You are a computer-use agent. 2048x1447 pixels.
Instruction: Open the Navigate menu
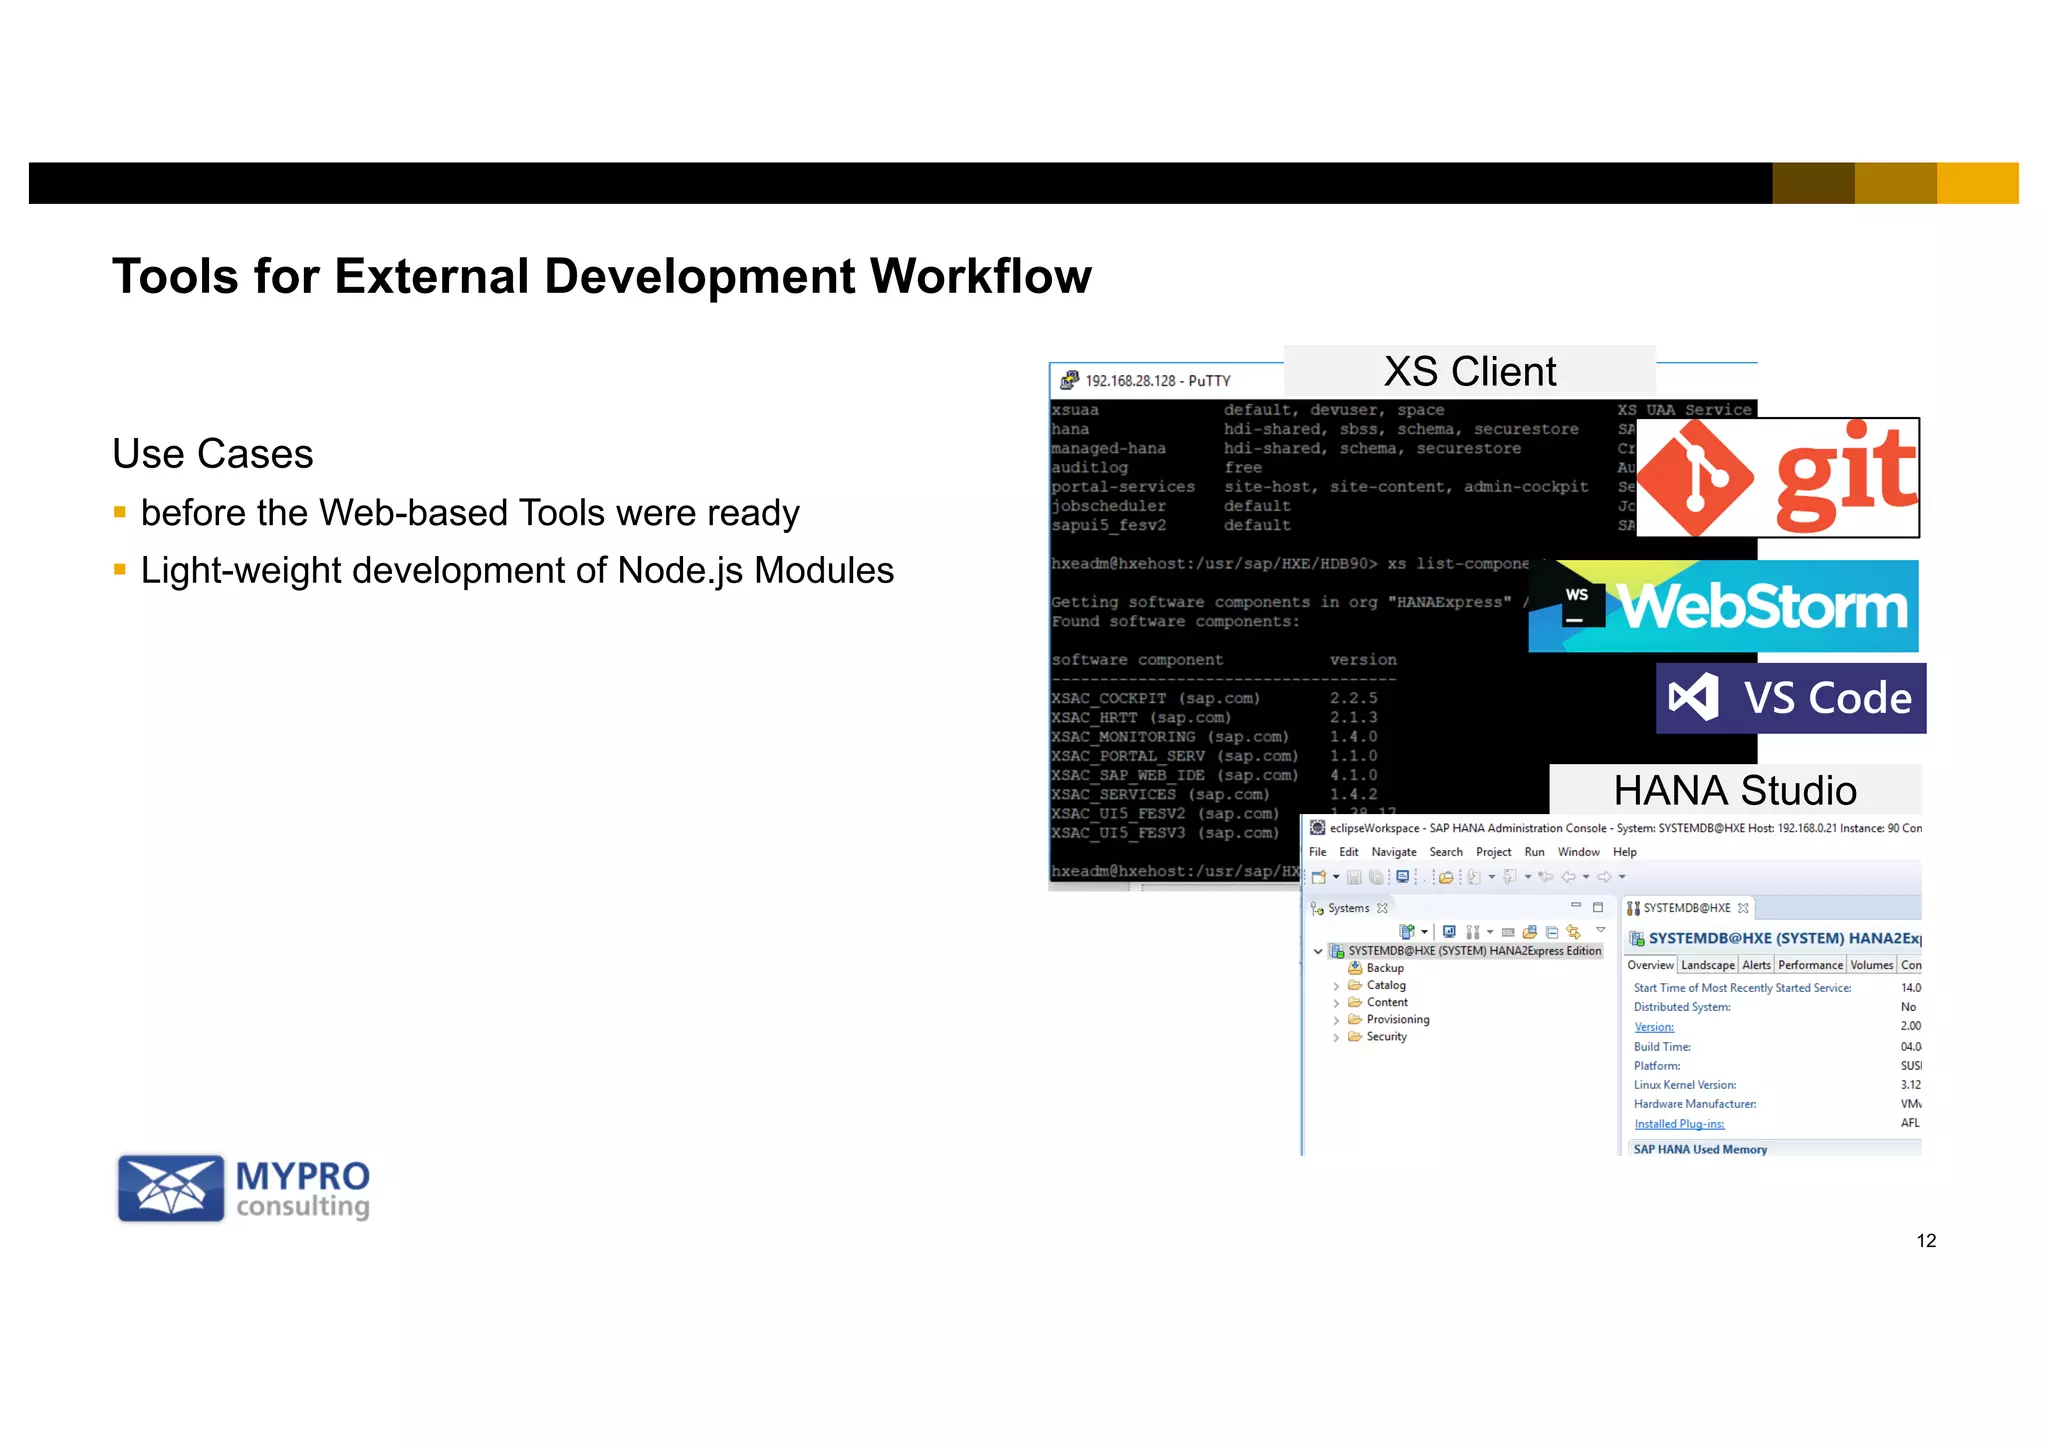1394,852
